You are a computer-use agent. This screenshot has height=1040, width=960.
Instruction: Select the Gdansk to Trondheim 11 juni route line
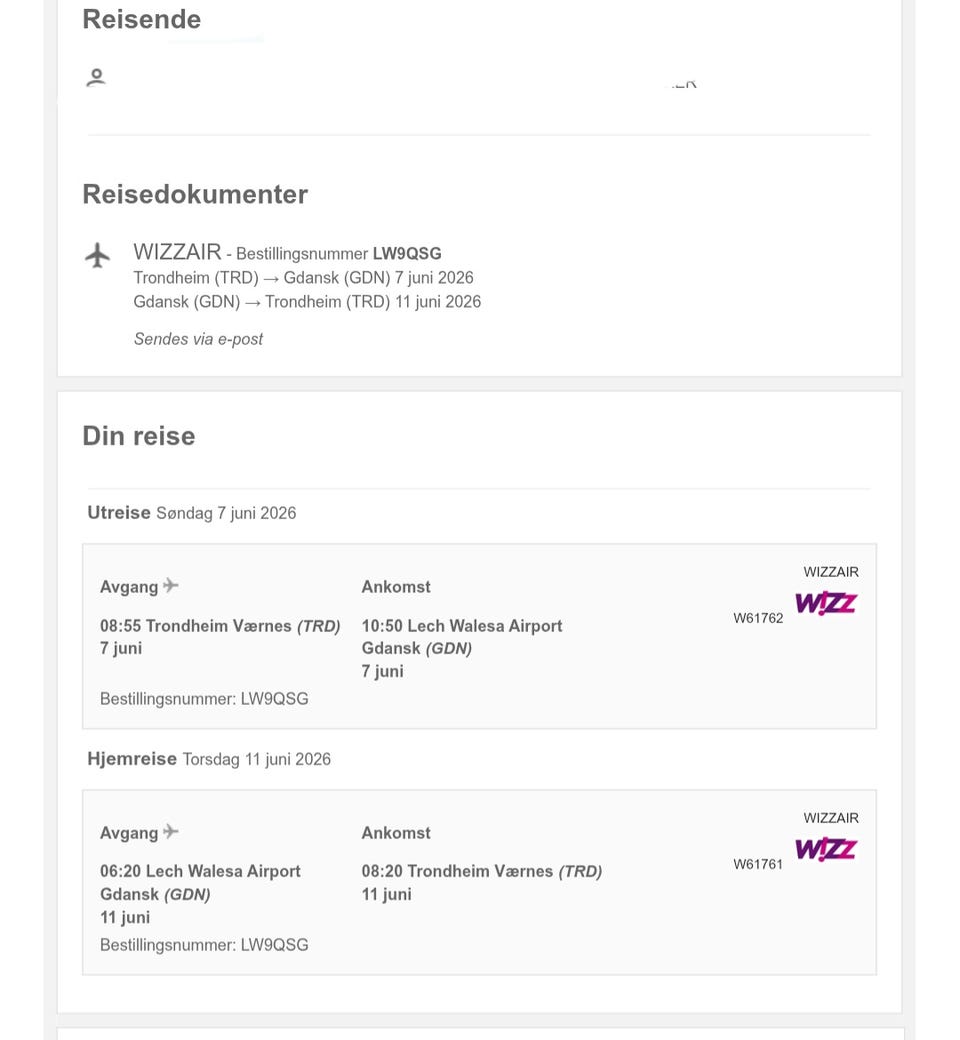[x=307, y=302]
